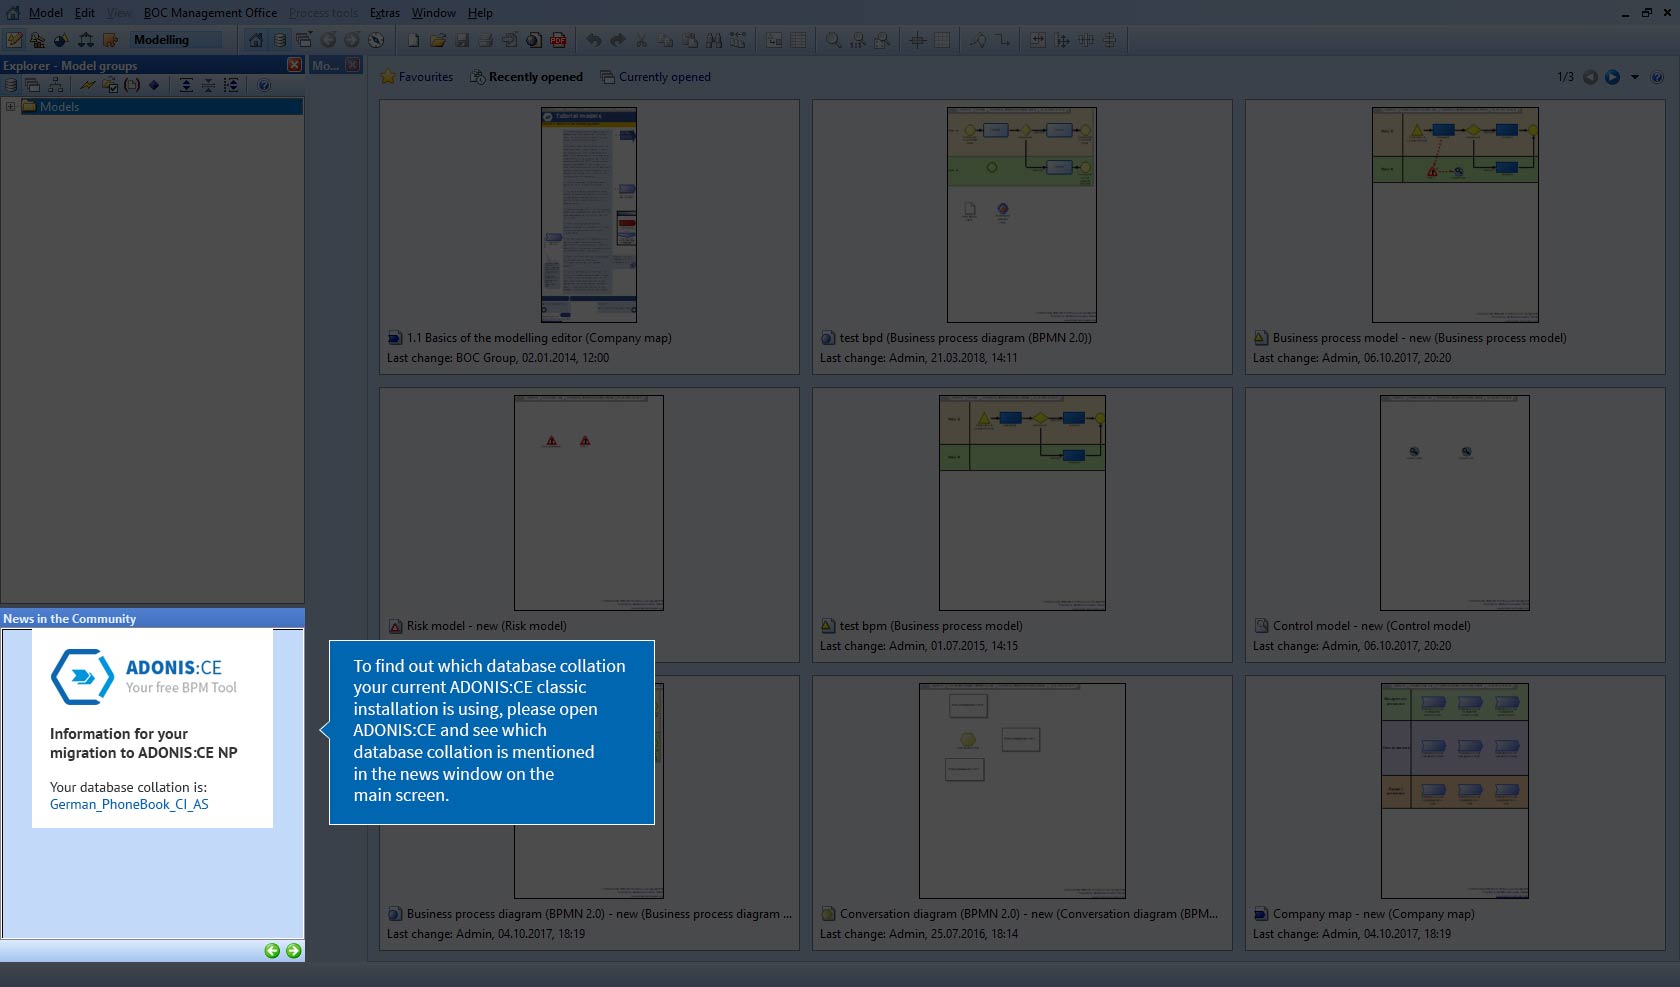Click the magnifier zoom icon
The width and height of the screenshot is (1680, 987).
click(x=833, y=40)
